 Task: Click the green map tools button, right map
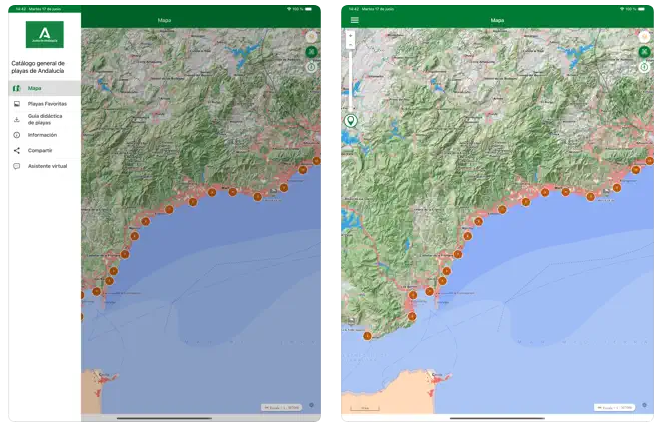[644, 52]
